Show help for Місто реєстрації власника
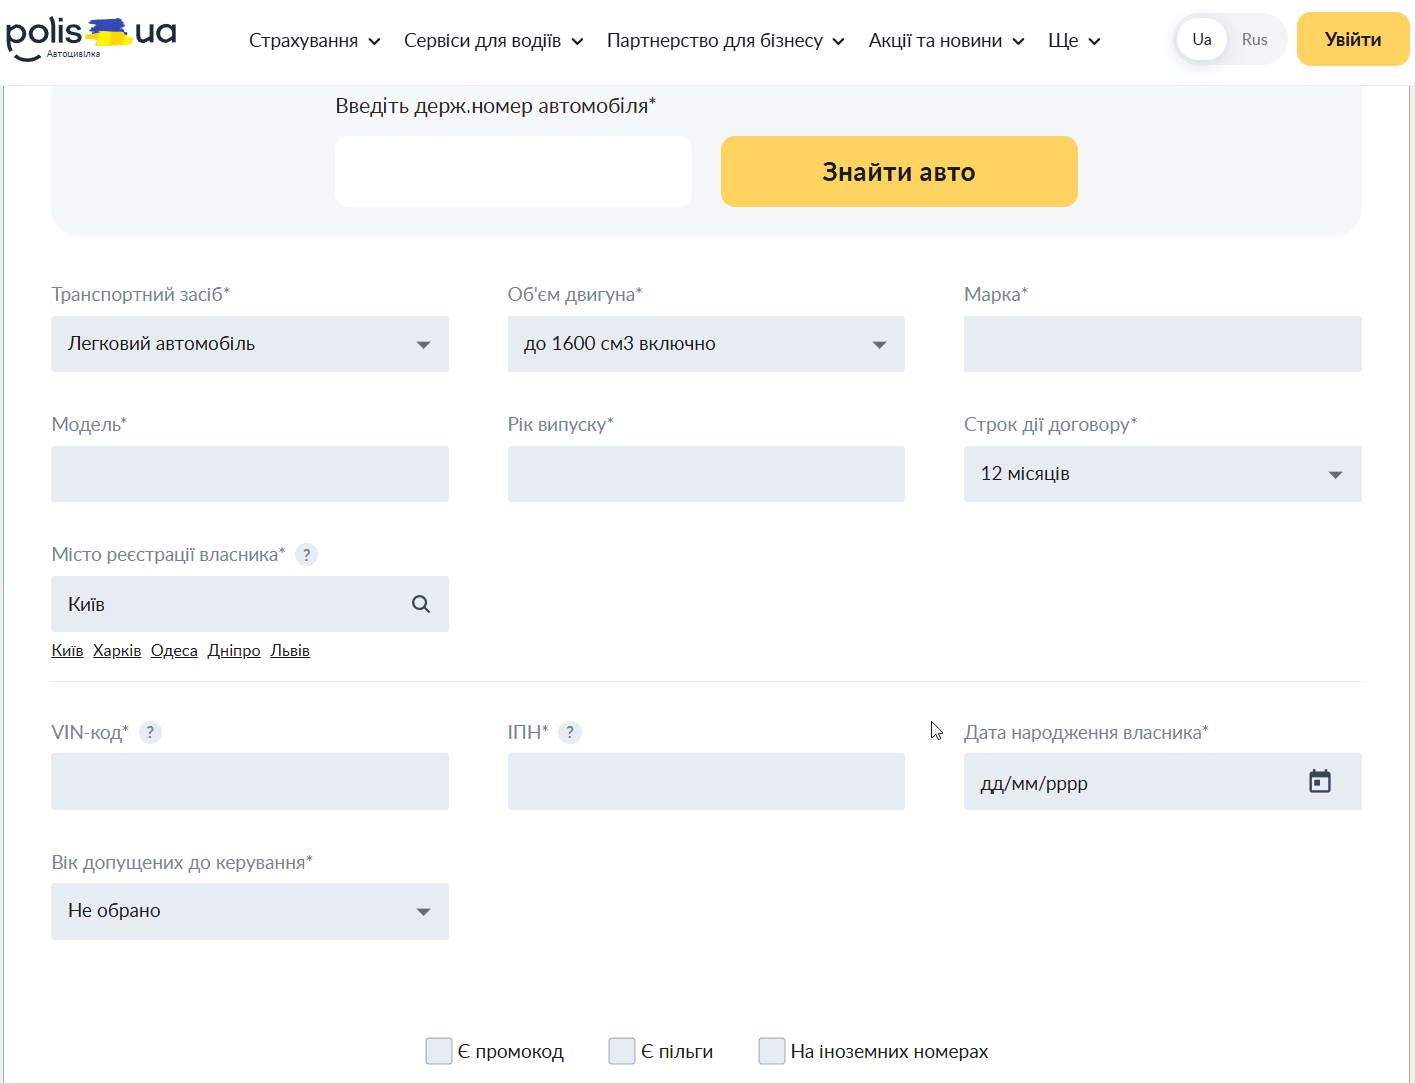The height and width of the screenshot is (1083, 1415). coord(307,555)
